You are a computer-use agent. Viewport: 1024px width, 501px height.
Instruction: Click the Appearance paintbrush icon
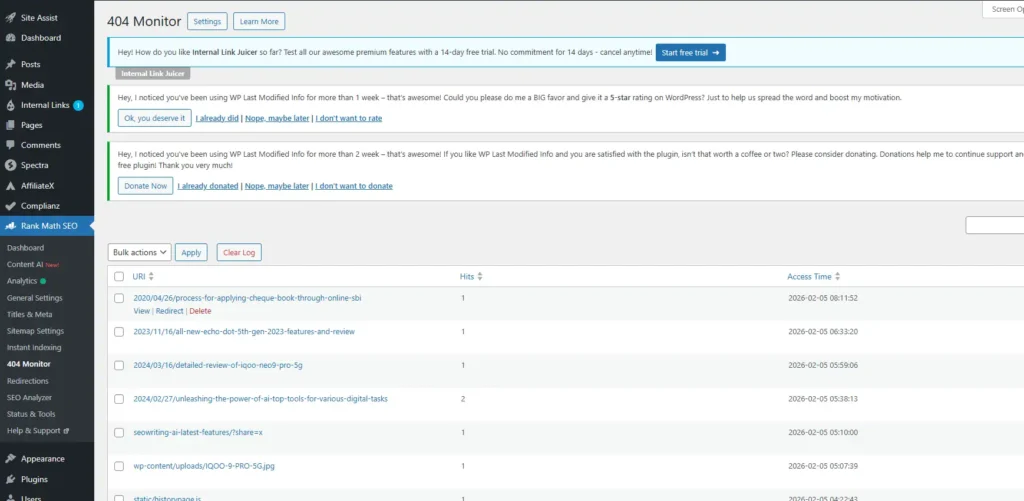[x=10, y=459]
